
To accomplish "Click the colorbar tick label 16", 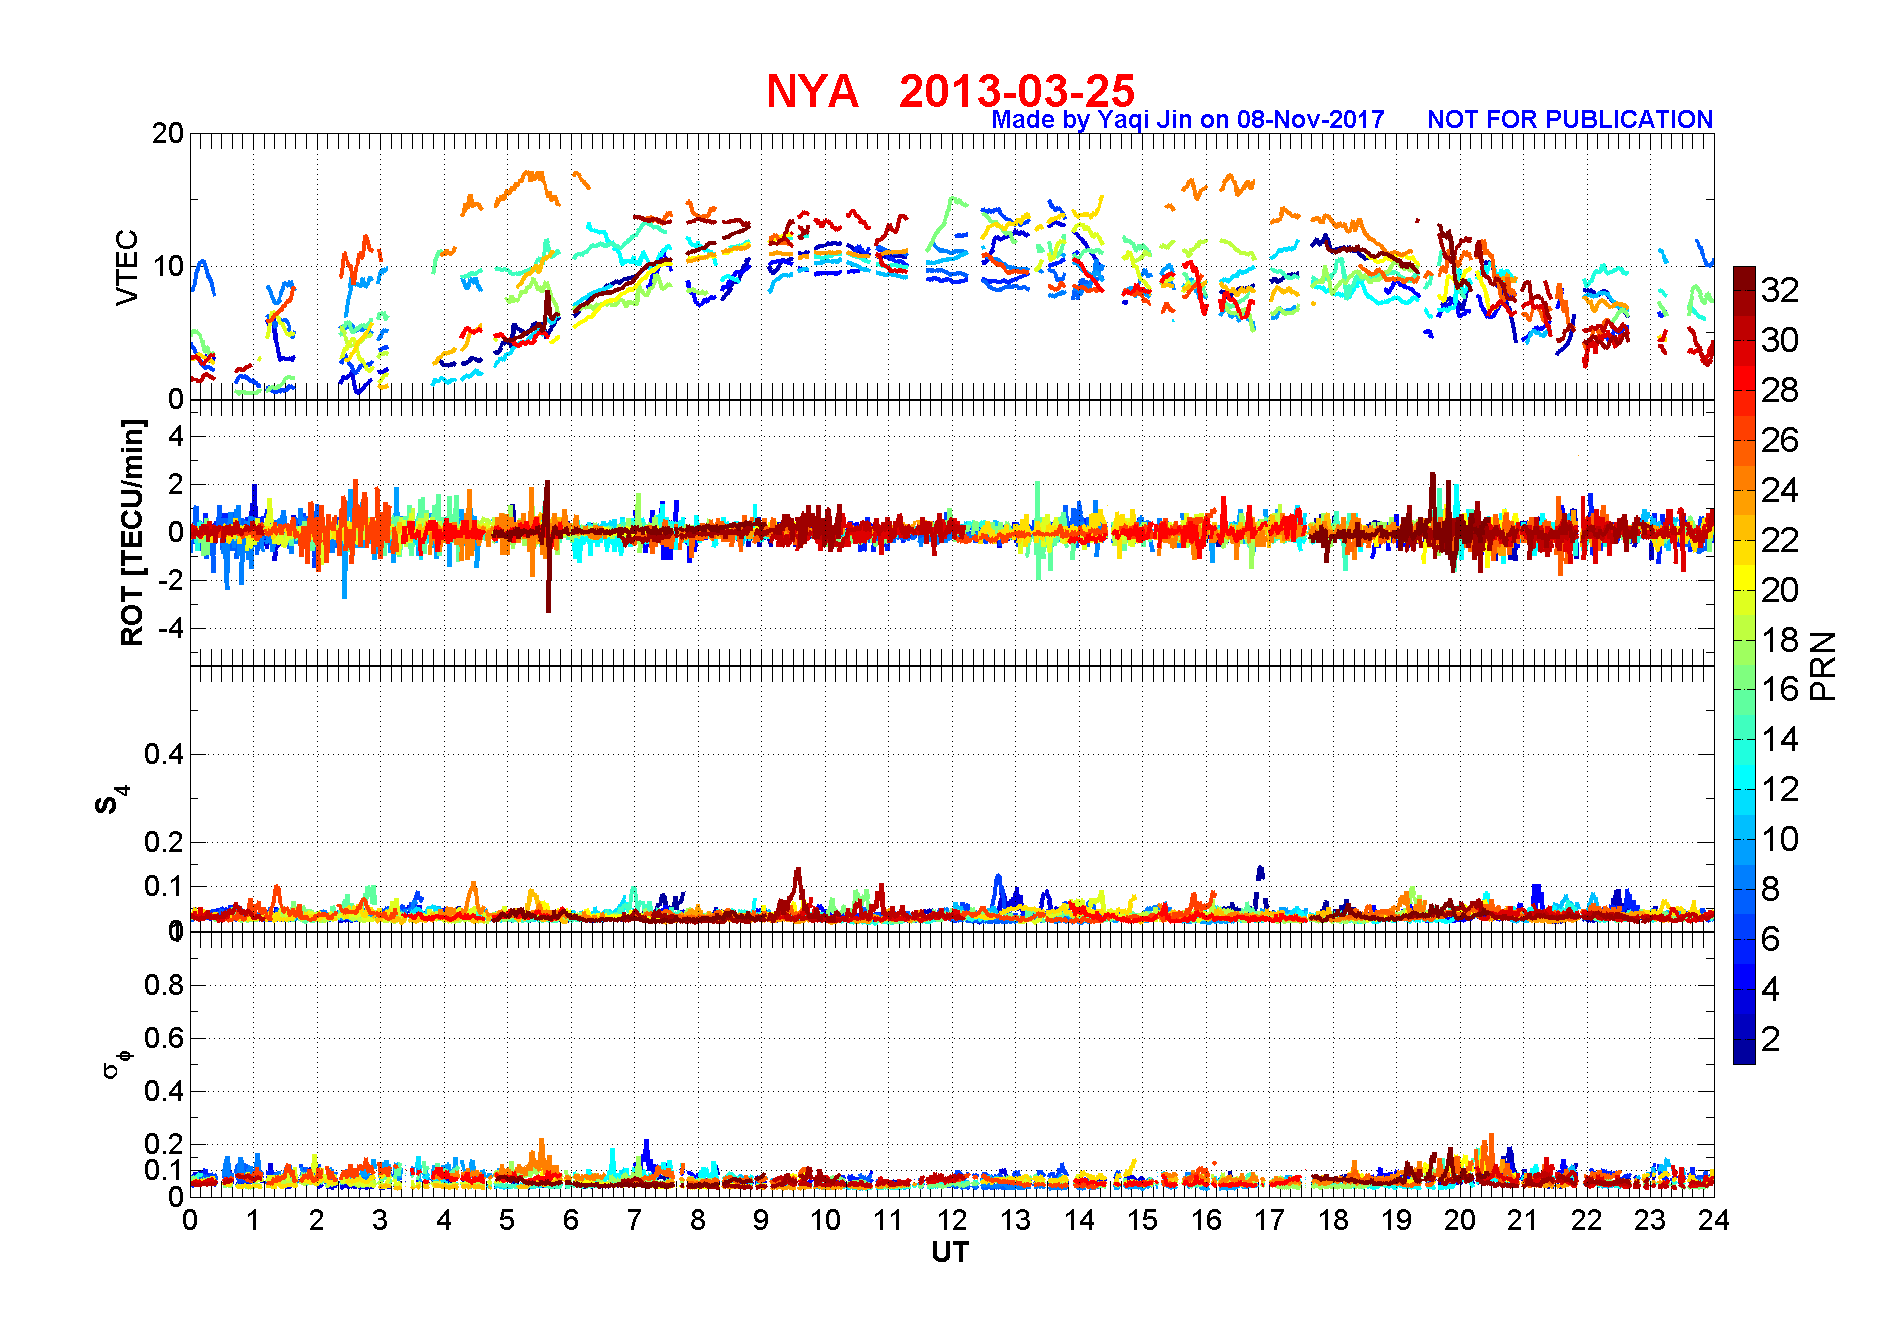I will pos(1780,689).
